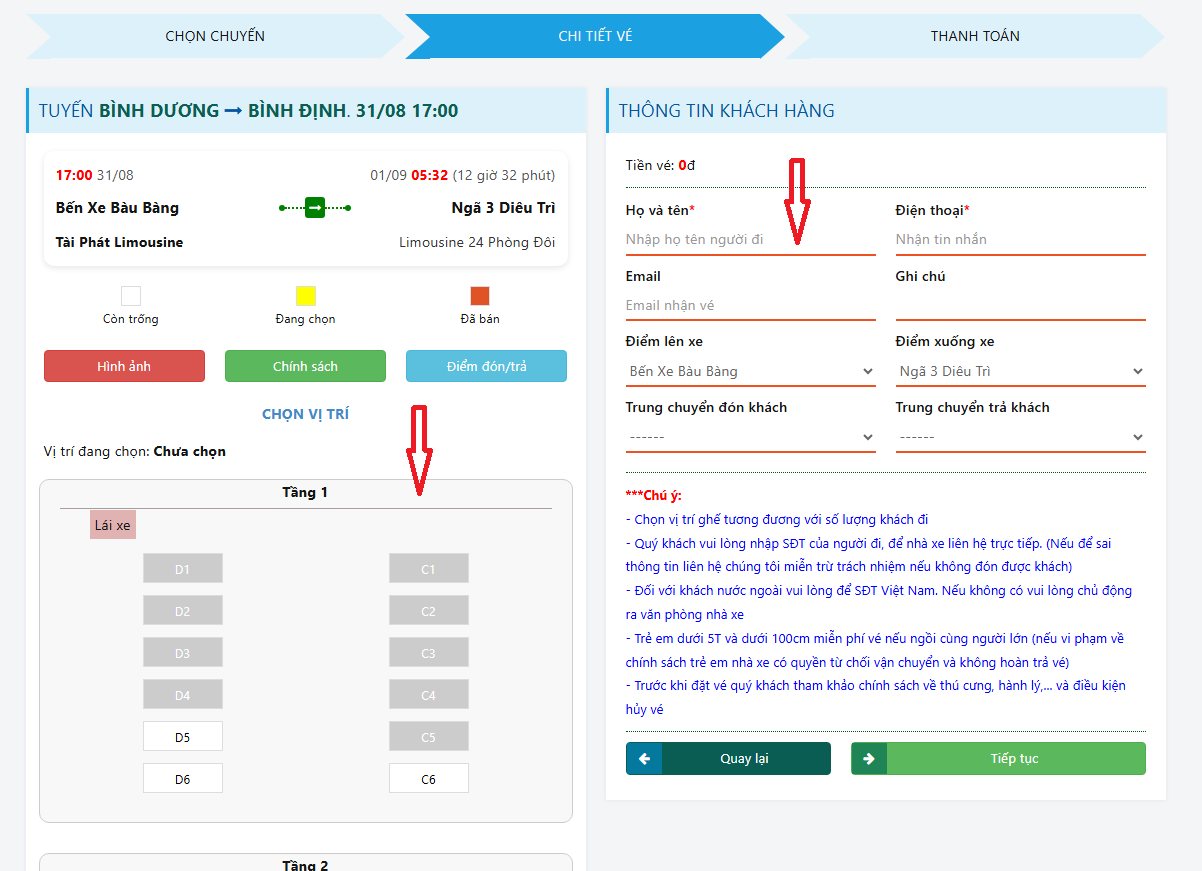Open the CHI TIẾT VÉ step
This screenshot has height=871, width=1202.
point(595,36)
